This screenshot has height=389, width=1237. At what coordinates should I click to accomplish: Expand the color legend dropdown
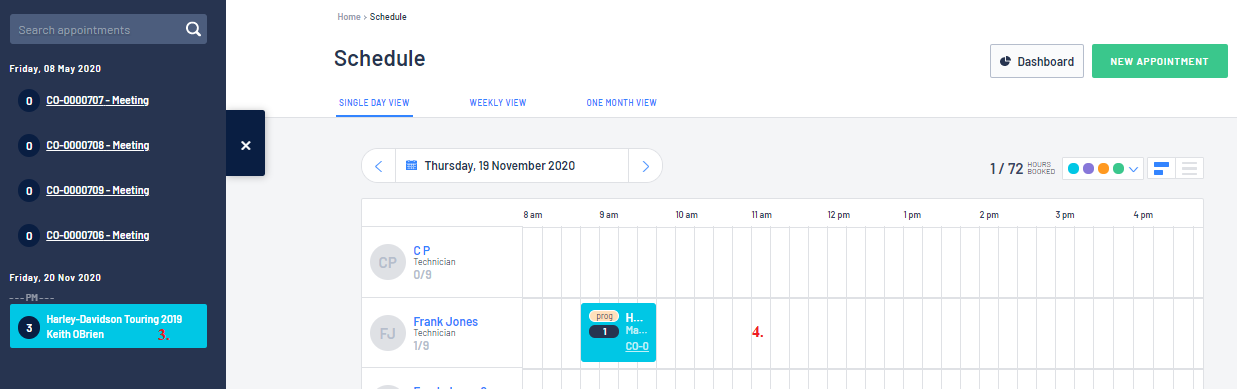tap(1134, 169)
